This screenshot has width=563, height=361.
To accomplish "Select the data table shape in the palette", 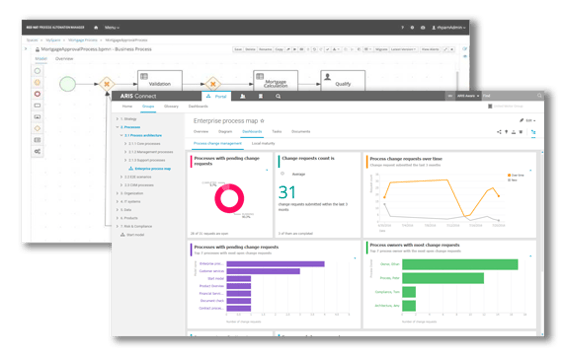I will pyautogui.click(x=37, y=140).
